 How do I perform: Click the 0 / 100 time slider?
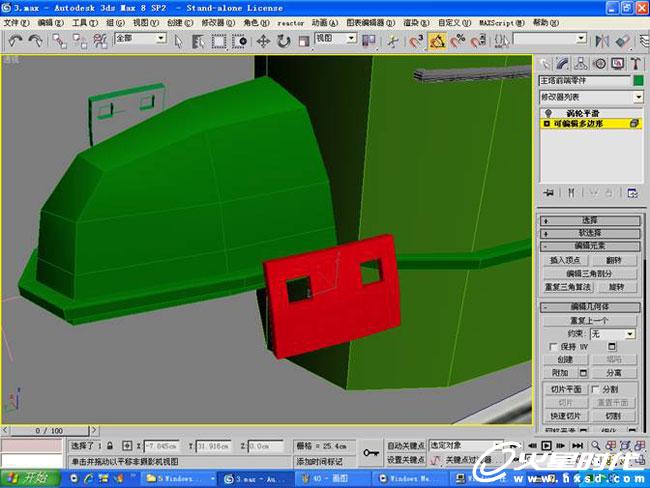coord(49,430)
